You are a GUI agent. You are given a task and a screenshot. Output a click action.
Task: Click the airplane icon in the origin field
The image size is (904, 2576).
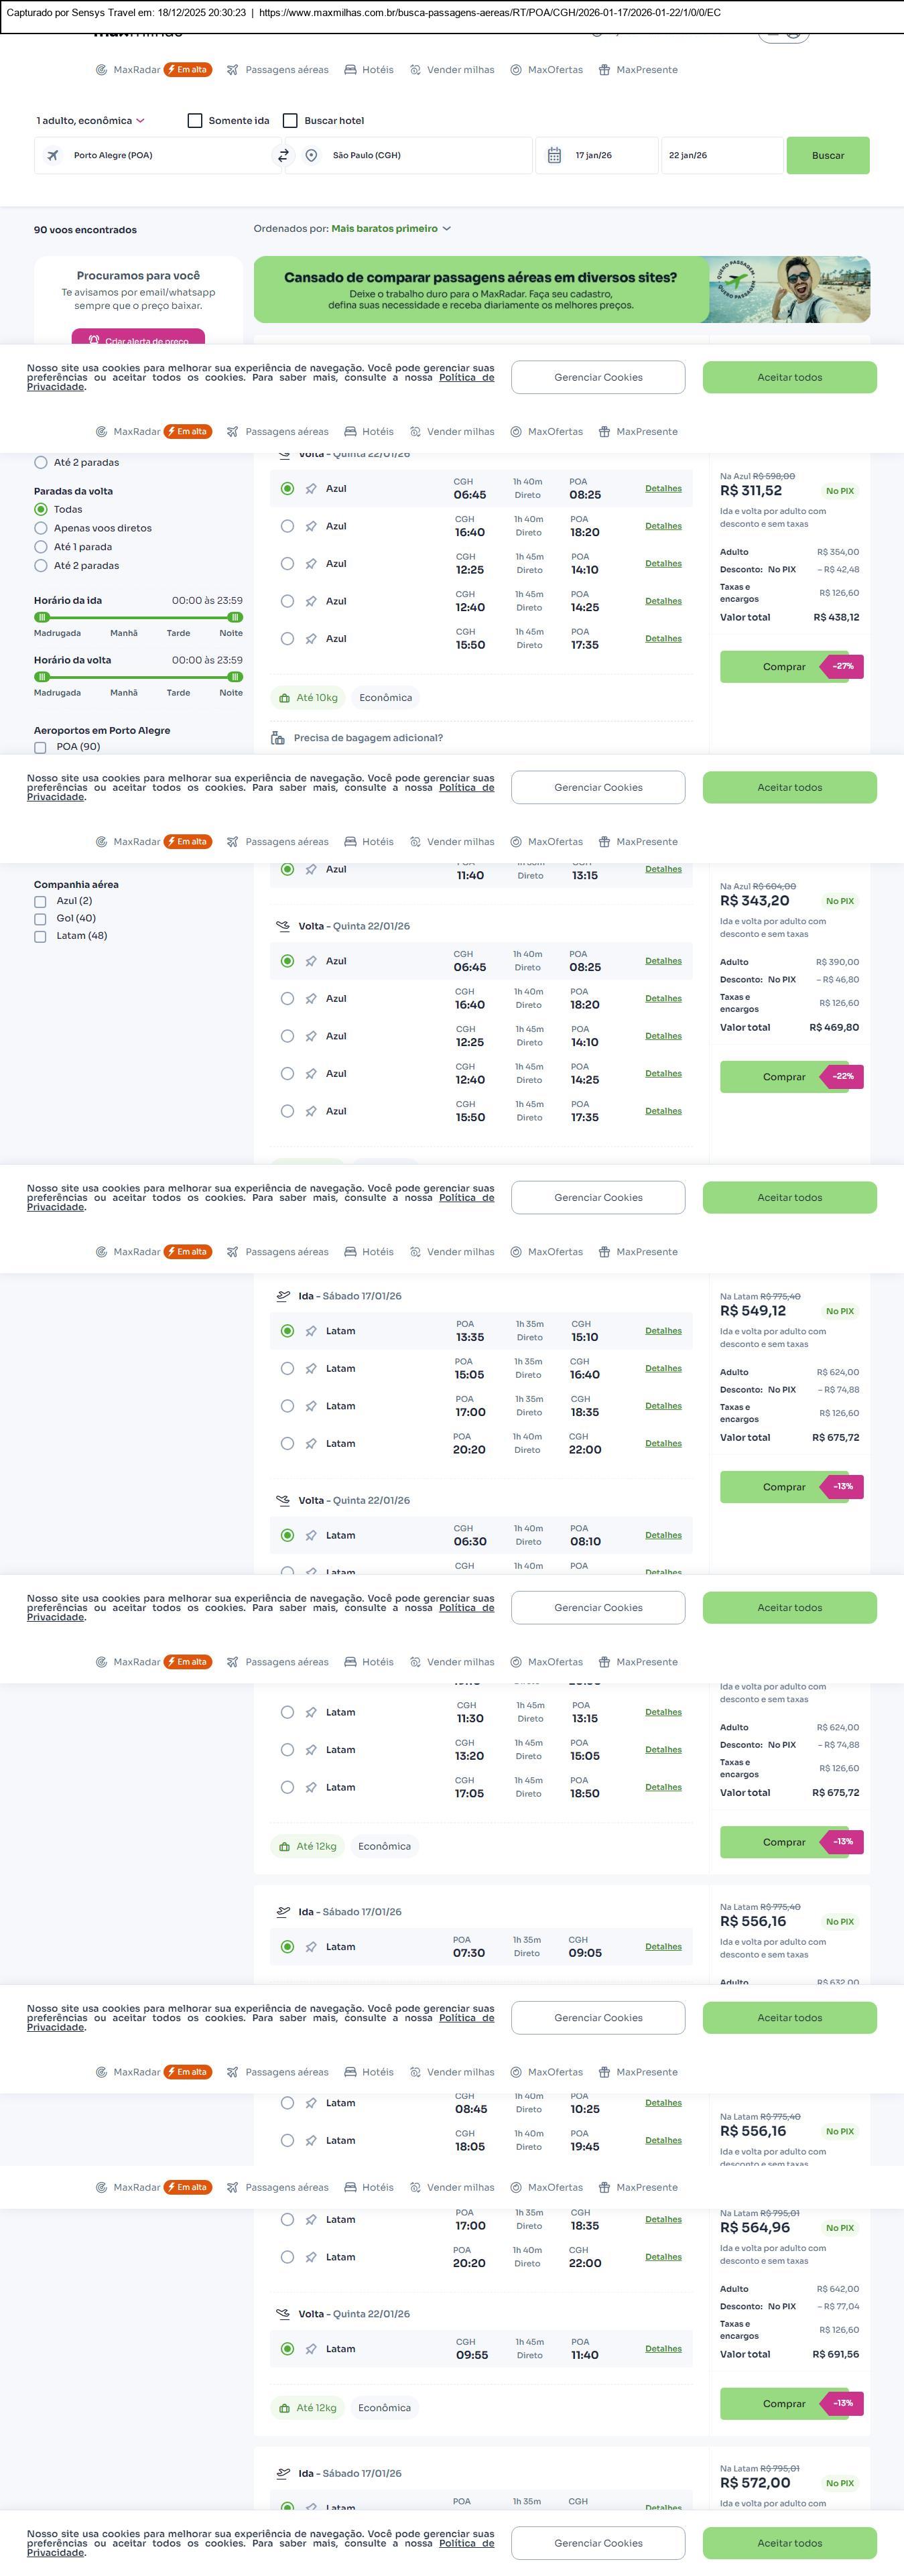[x=53, y=156]
